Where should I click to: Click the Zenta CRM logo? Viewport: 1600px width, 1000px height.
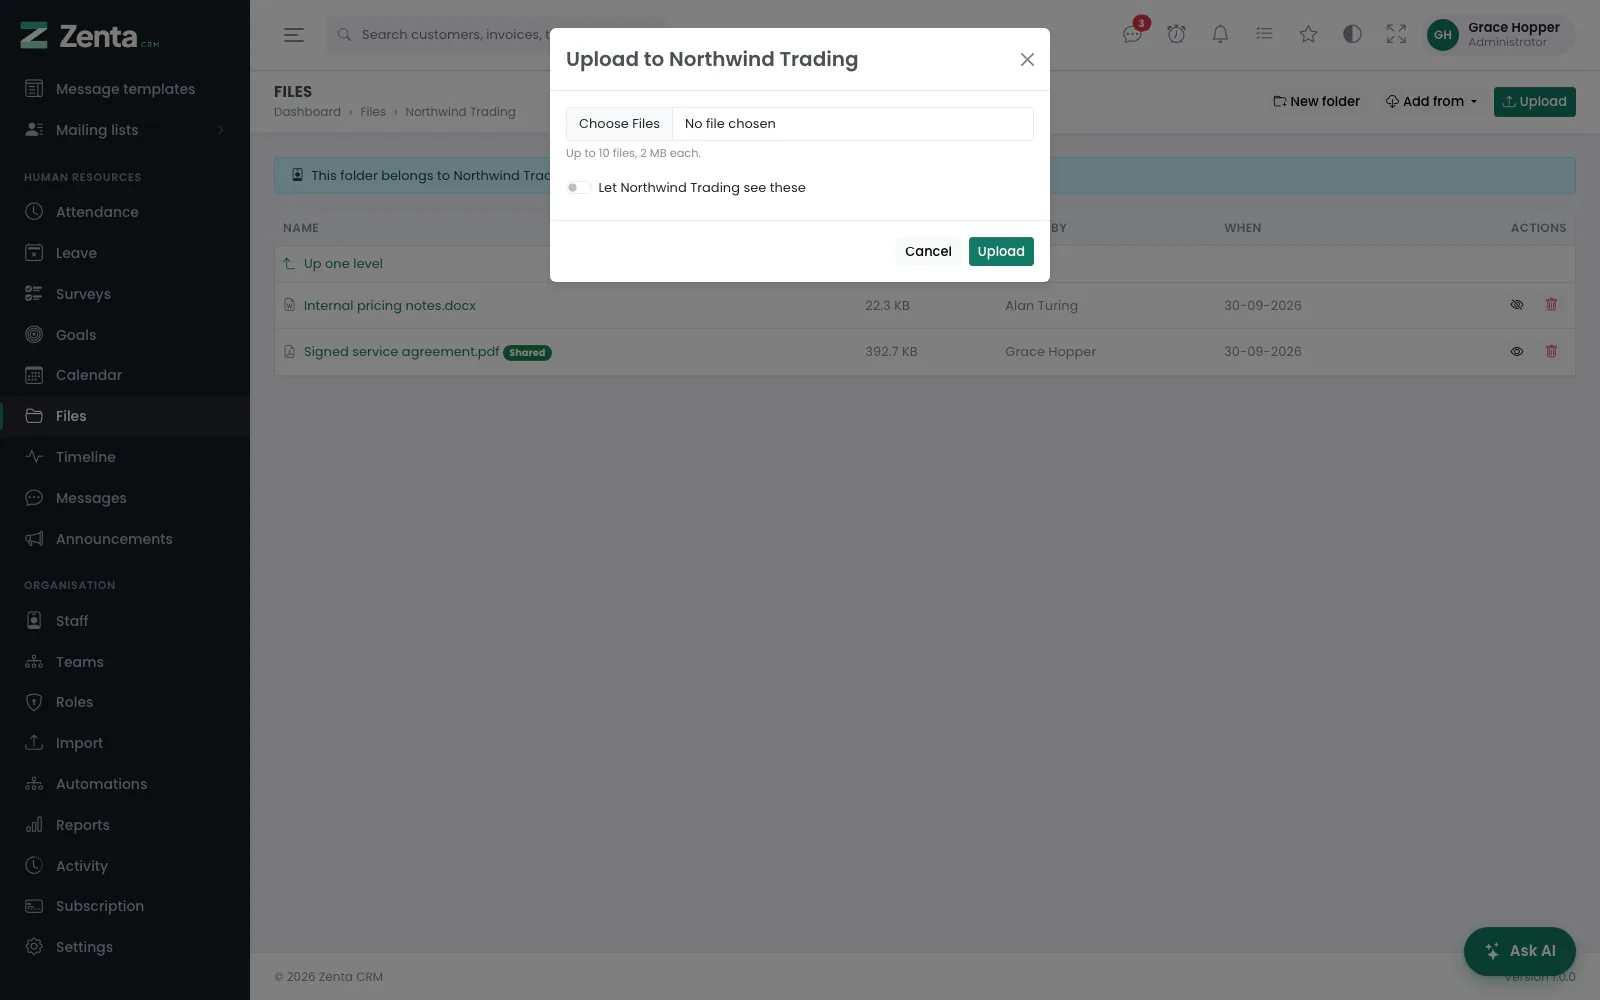[90, 36]
